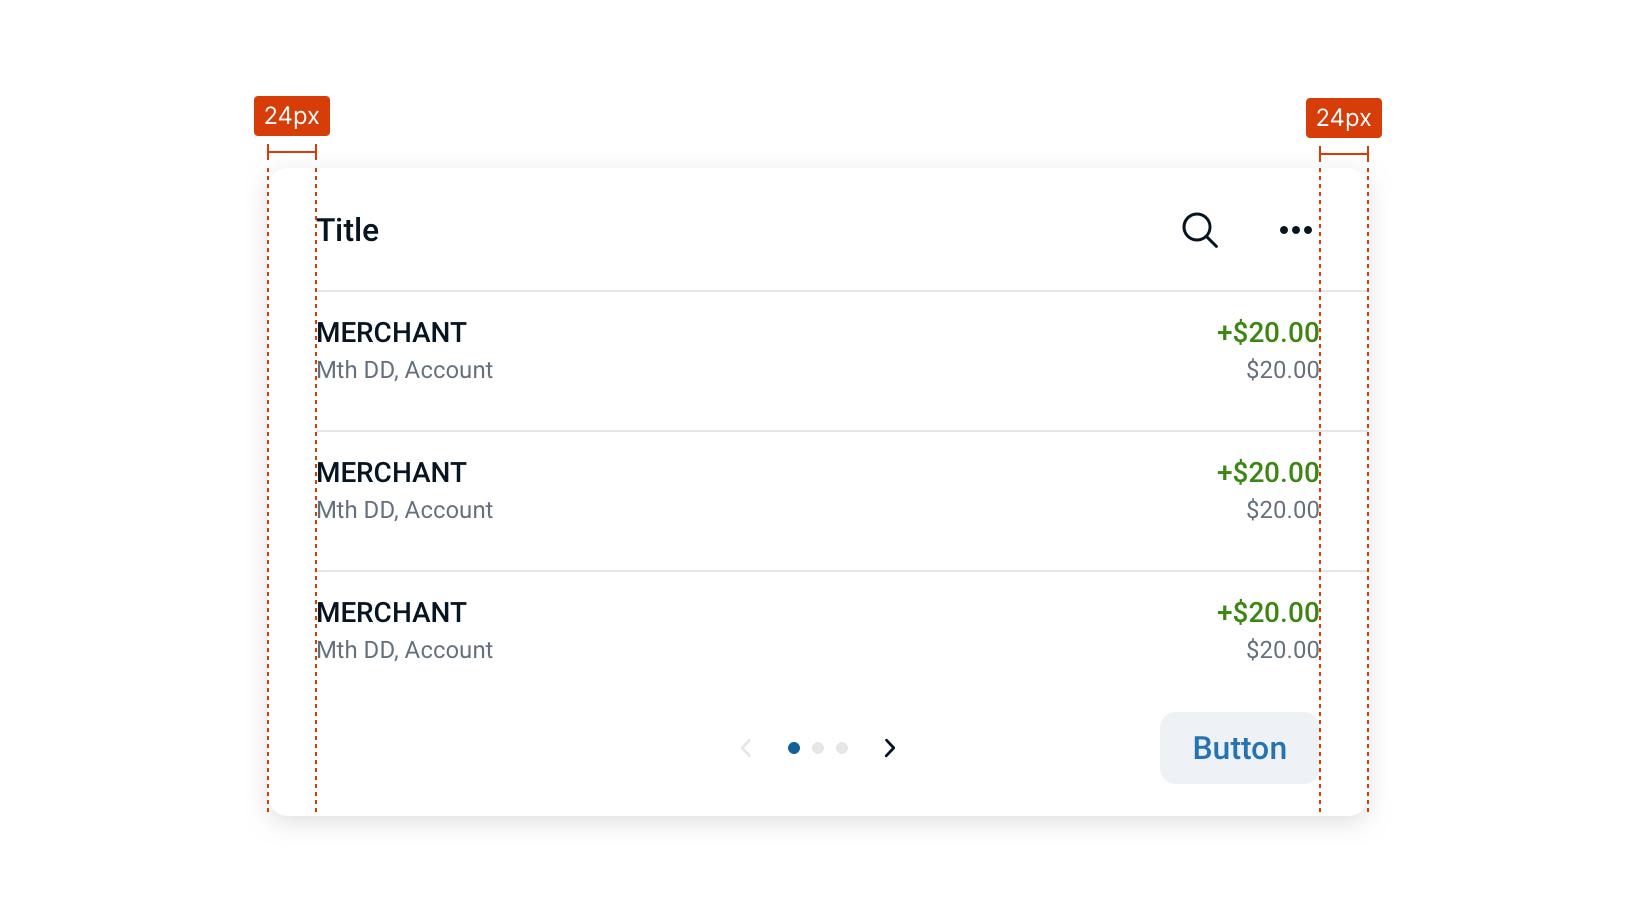1636x912 pixels.
Task: Click the blue Button at bottom right
Action: tap(1240, 748)
